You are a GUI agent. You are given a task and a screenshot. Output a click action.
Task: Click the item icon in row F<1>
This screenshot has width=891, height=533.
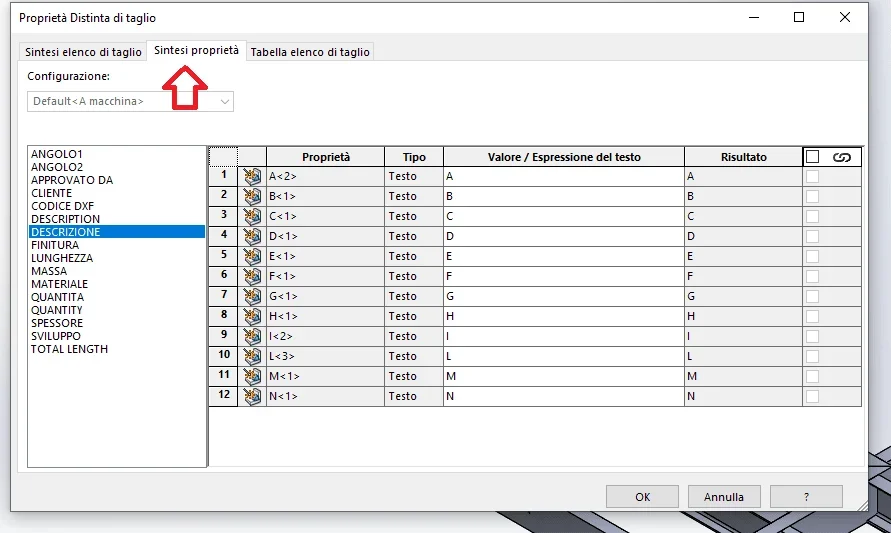[x=252, y=276]
